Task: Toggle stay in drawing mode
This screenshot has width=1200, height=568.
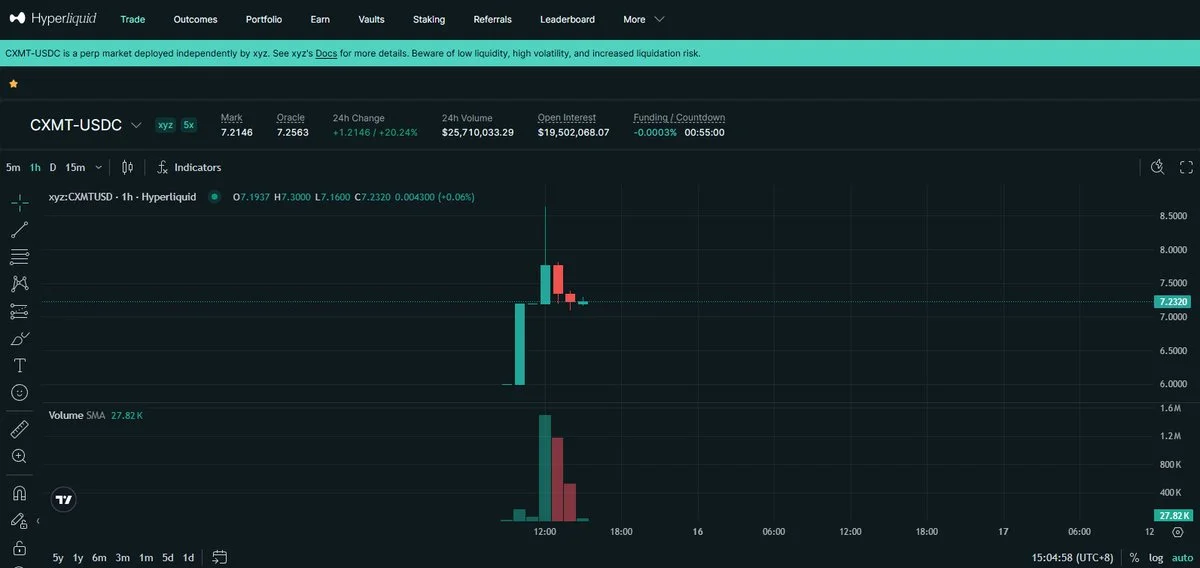Action: (x=19, y=520)
